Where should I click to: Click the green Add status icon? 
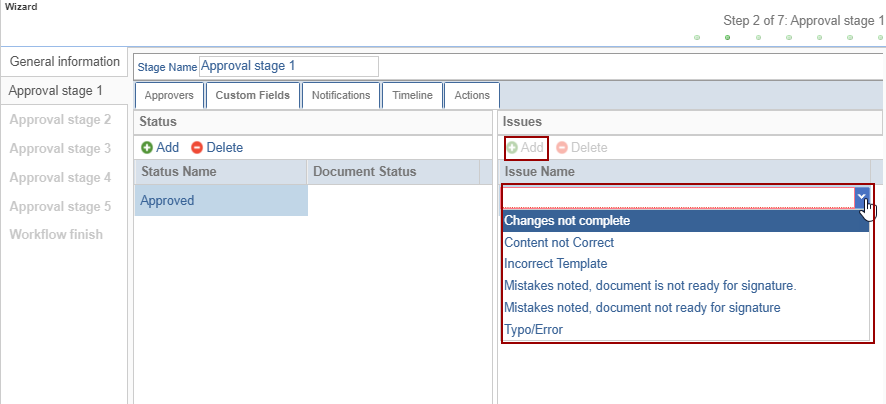point(147,147)
